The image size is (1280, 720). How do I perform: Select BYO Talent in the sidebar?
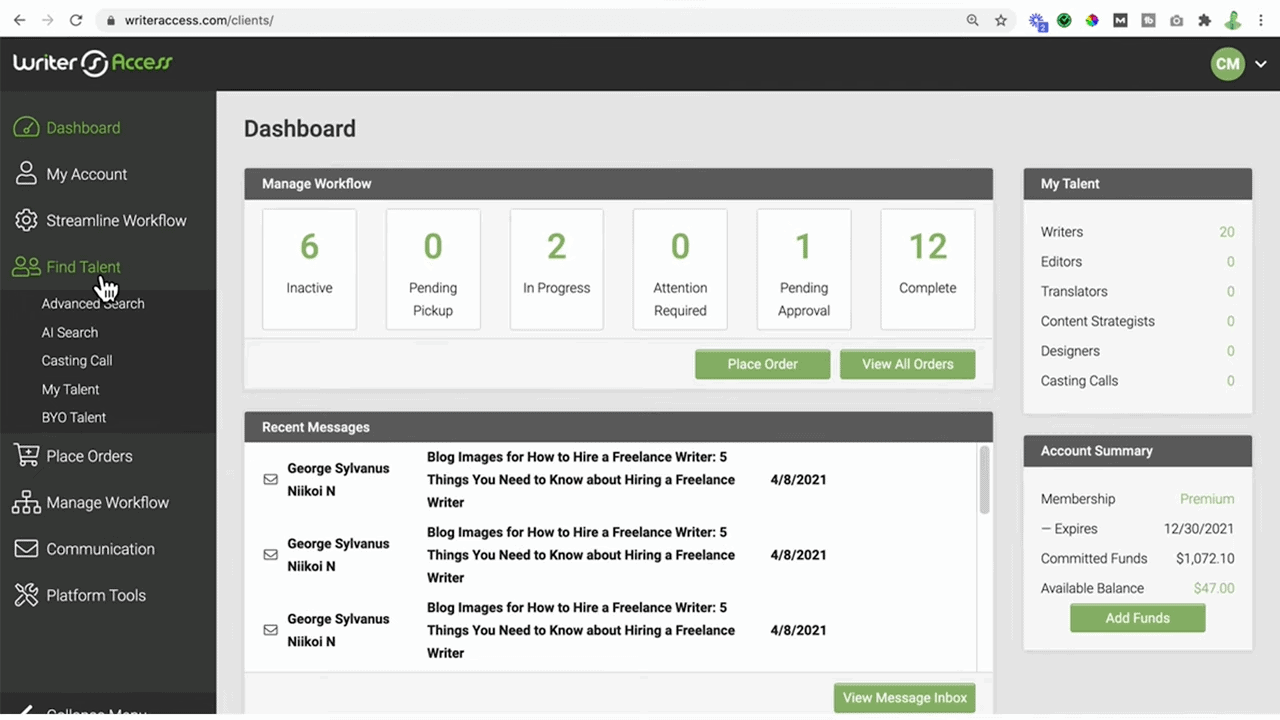pos(74,417)
